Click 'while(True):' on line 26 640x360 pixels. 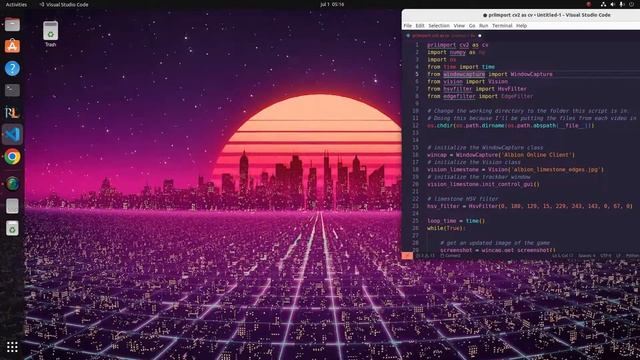coord(446,229)
